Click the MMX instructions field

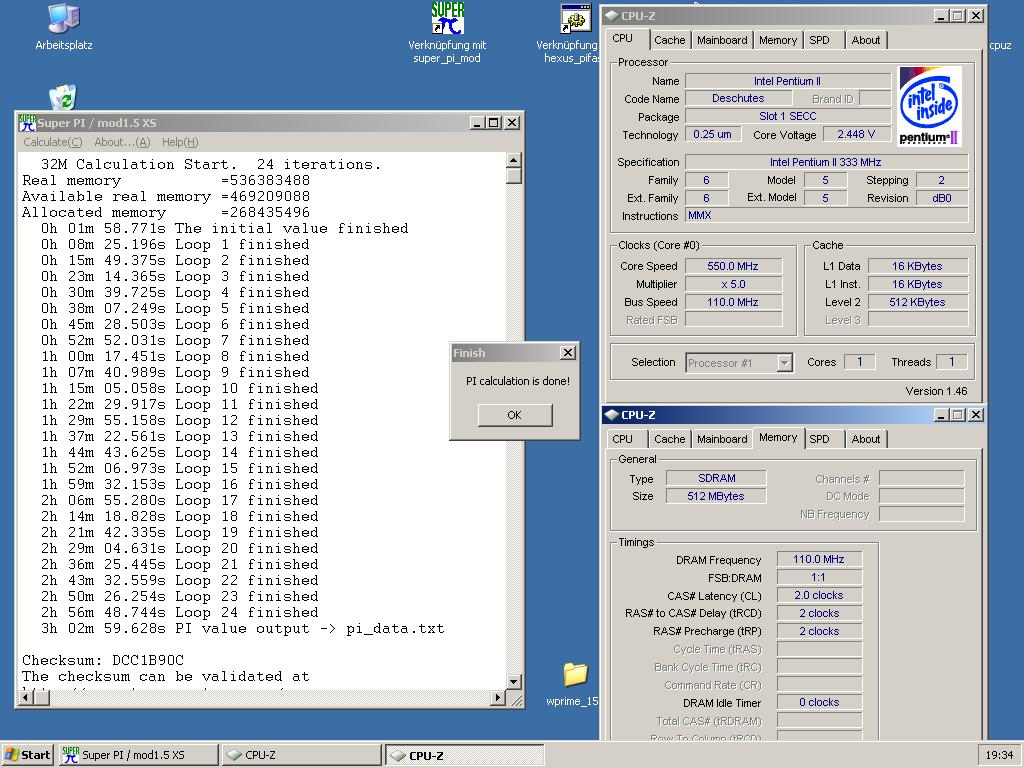826,216
